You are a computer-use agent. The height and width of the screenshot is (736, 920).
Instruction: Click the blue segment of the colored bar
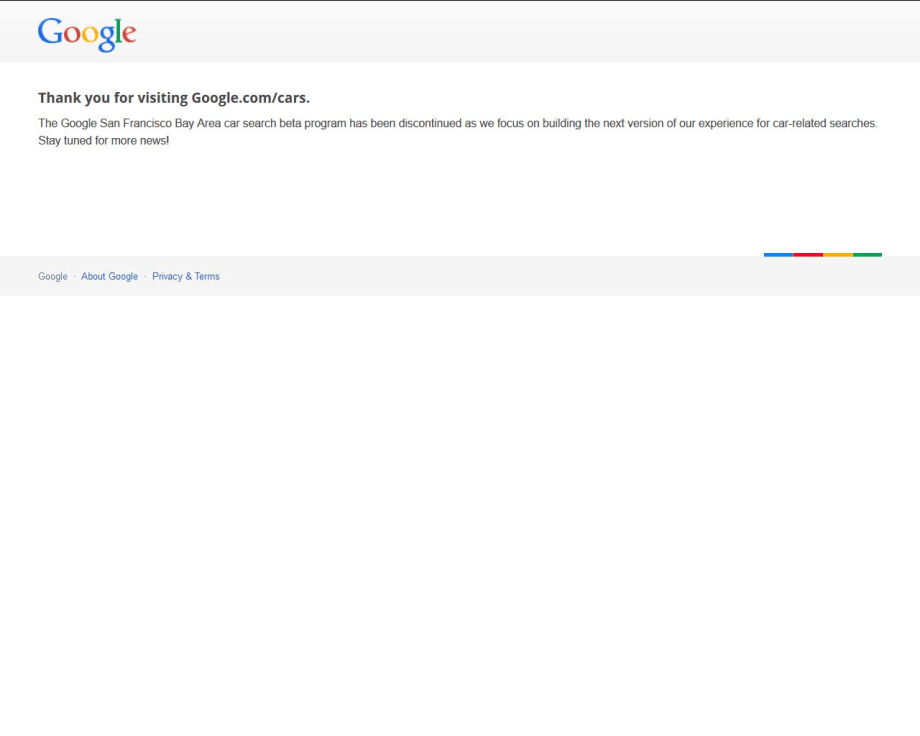[777, 254]
